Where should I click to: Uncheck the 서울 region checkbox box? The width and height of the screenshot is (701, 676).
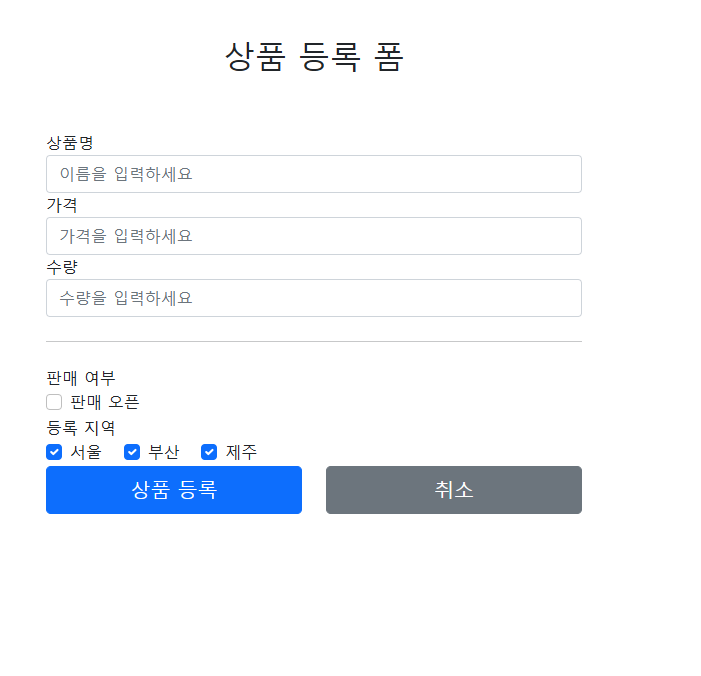point(54,452)
